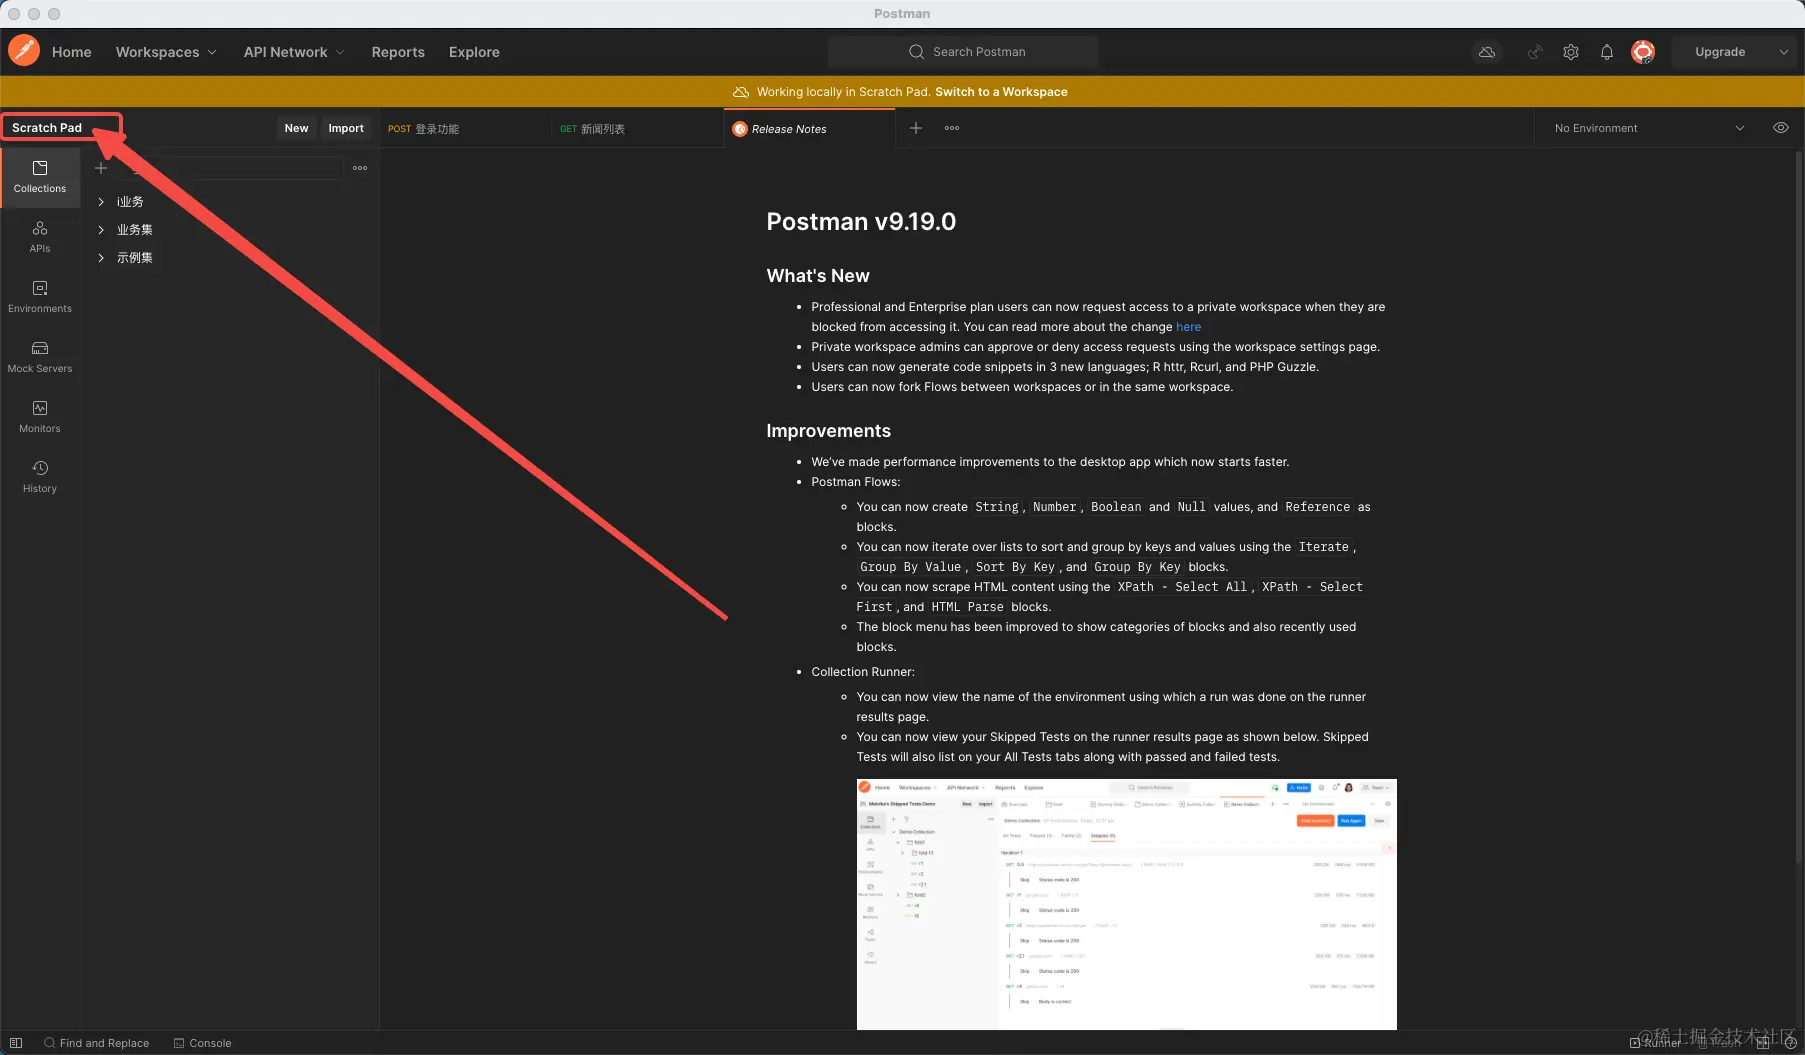The height and width of the screenshot is (1055, 1805).
Task: Click the 'Collection Runner:' bullet text
Action: click(x=863, y=672)
